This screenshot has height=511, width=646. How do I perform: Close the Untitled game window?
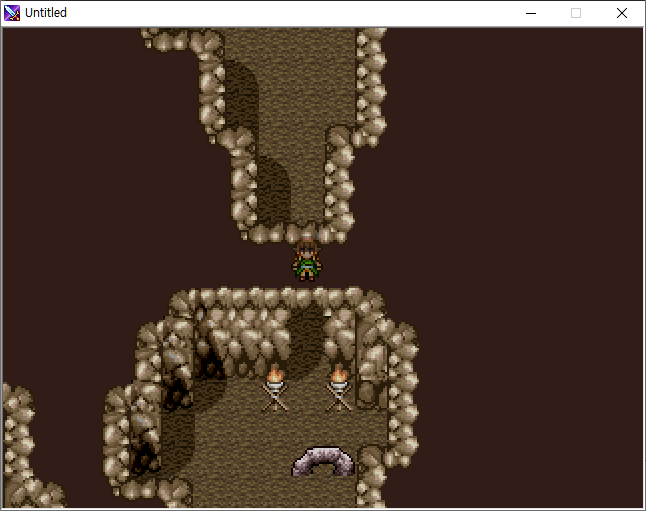[622, 13]
